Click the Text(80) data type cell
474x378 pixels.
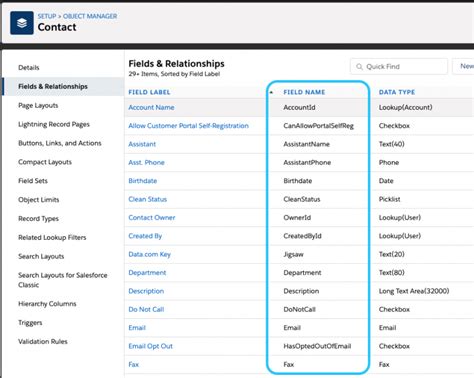[x=392, y=273]
